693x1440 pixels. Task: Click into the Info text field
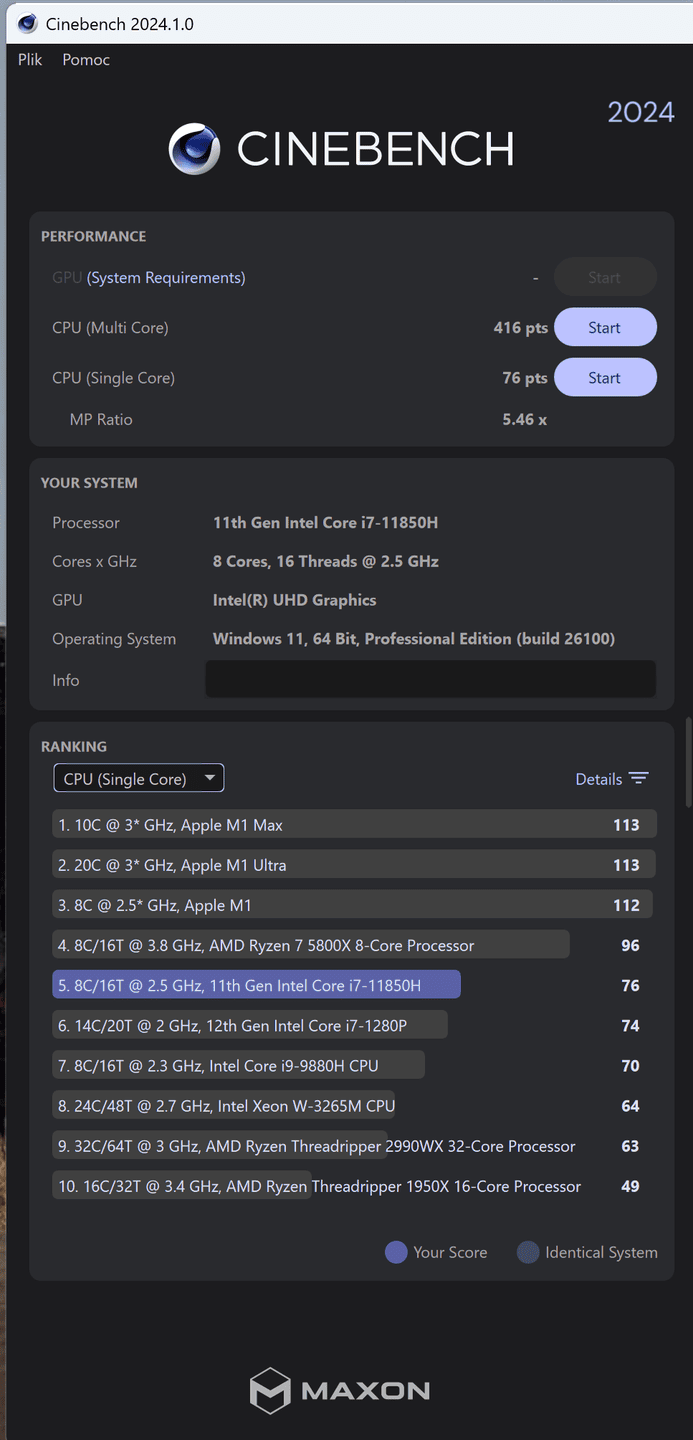pyautogui.click(x=431, y=679)
